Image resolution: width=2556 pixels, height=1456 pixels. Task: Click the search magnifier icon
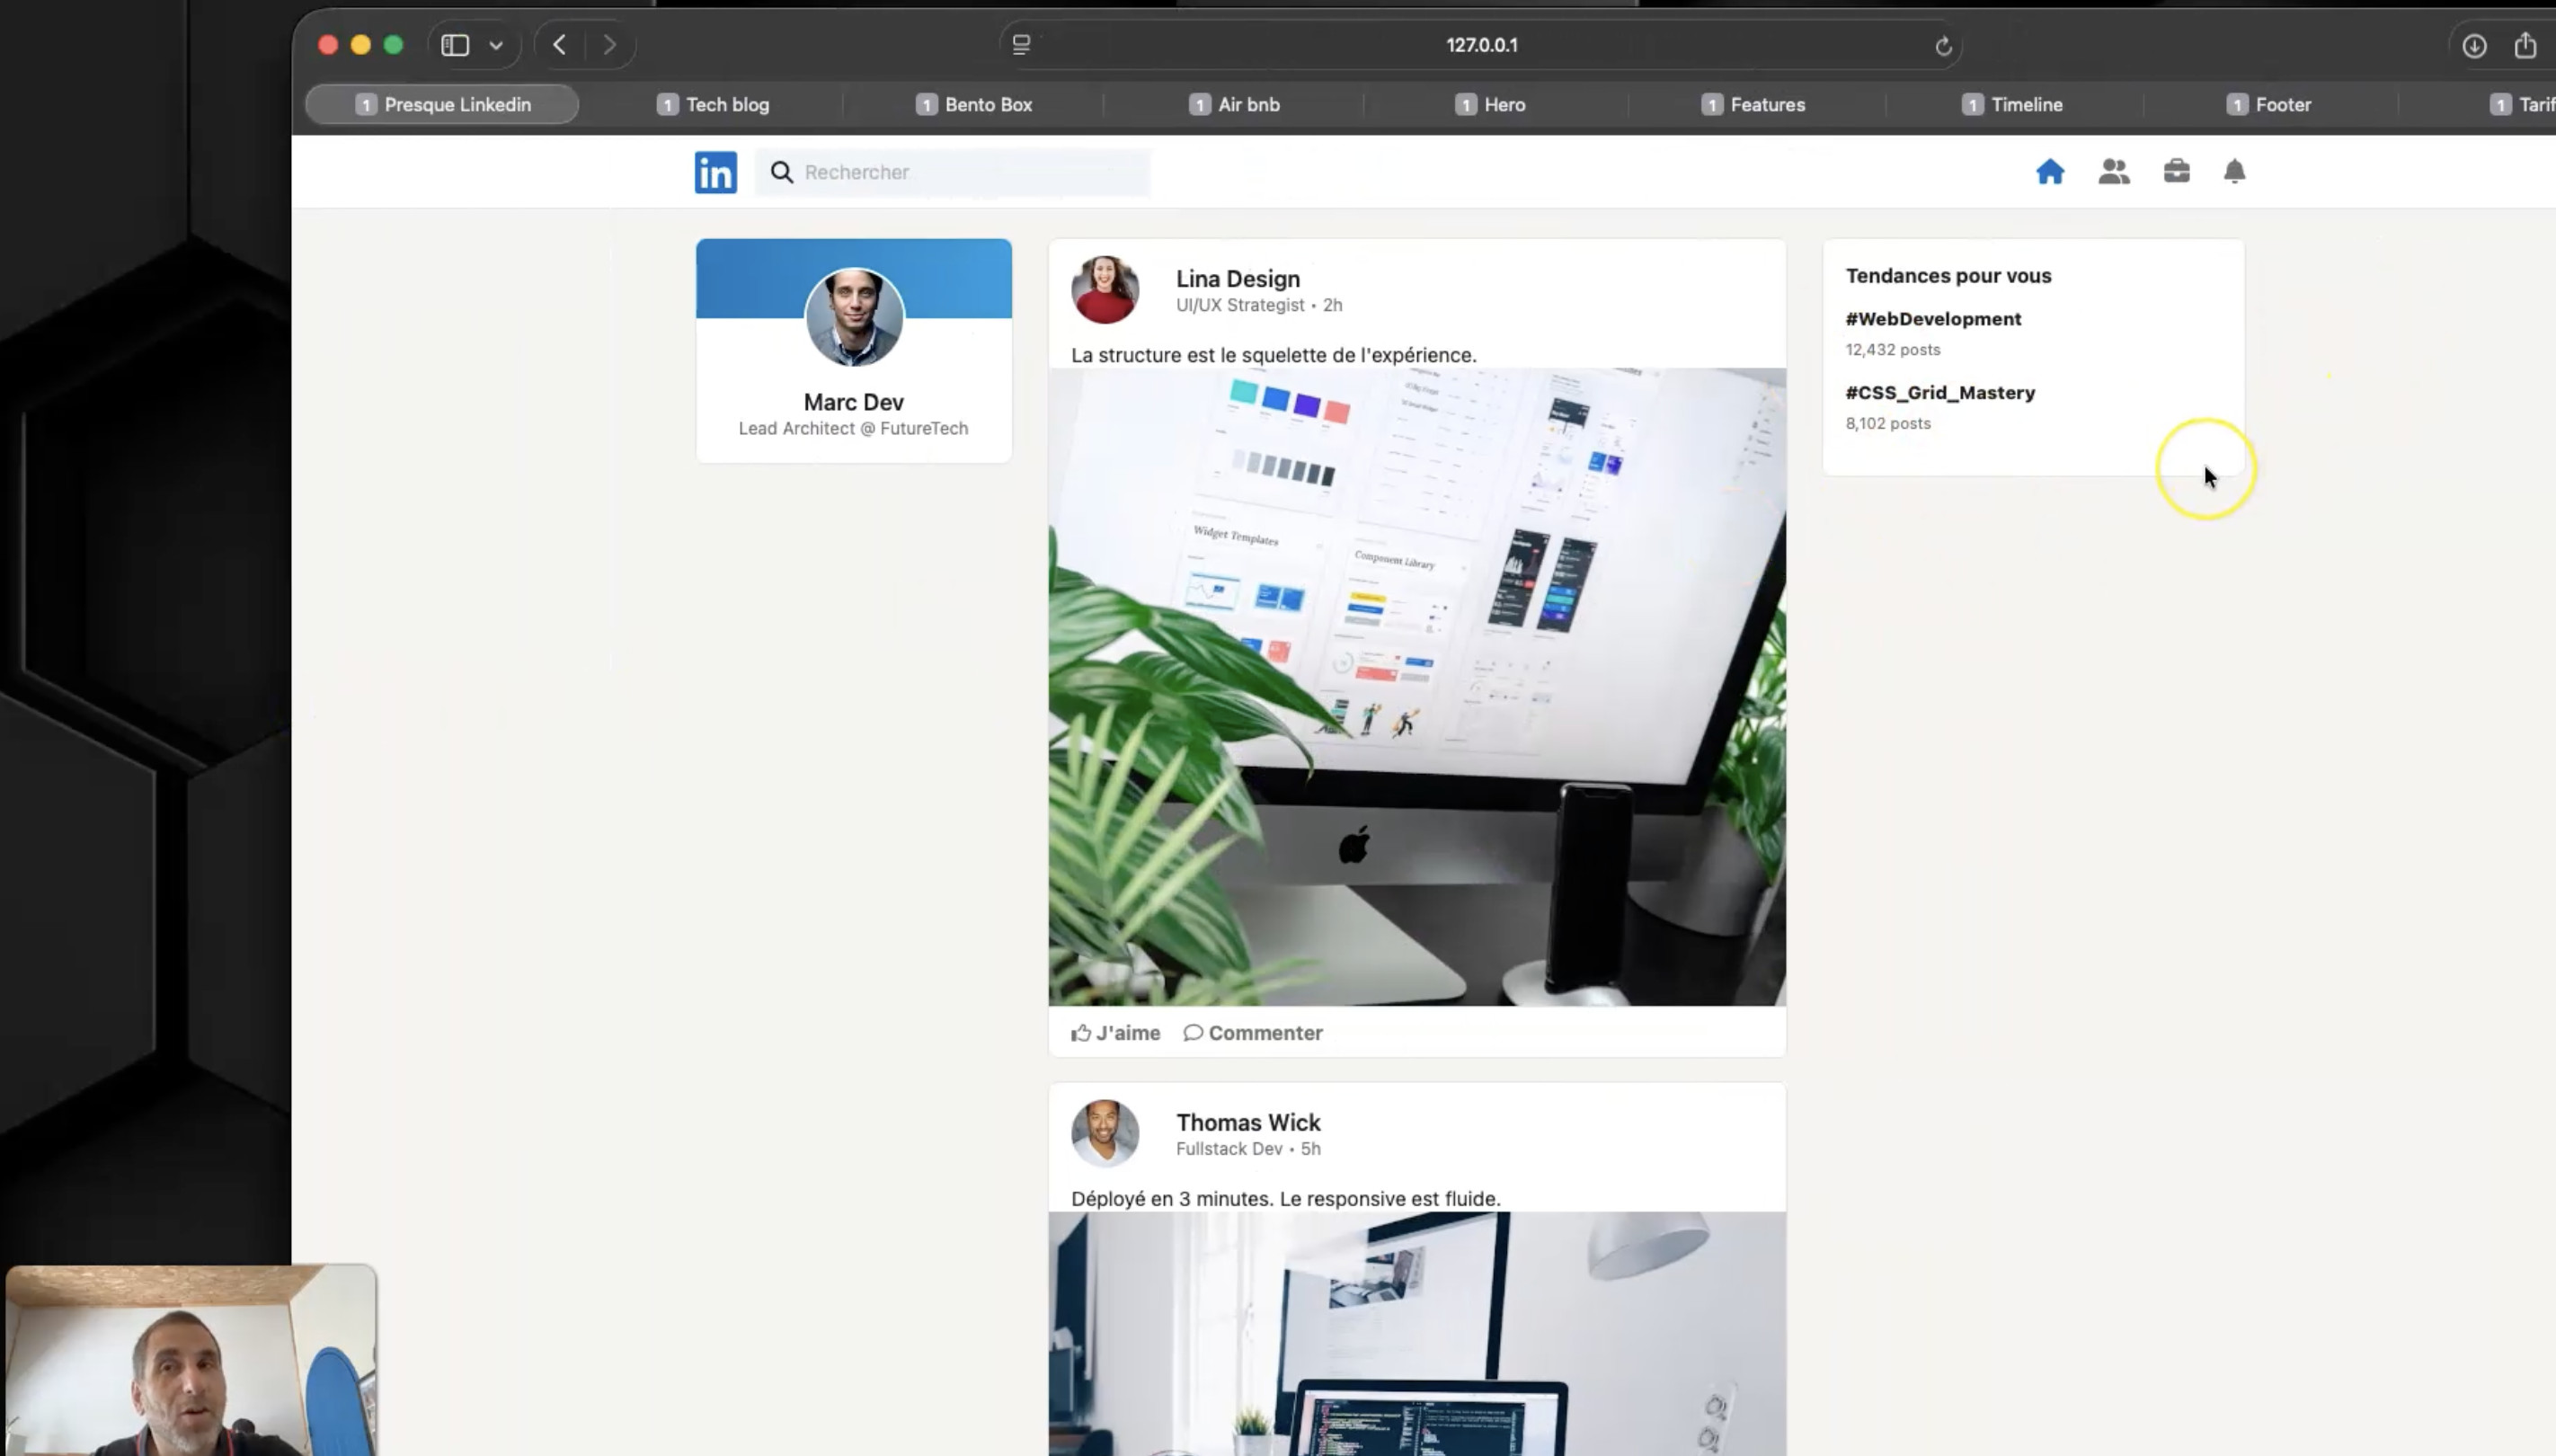(781, 172)
